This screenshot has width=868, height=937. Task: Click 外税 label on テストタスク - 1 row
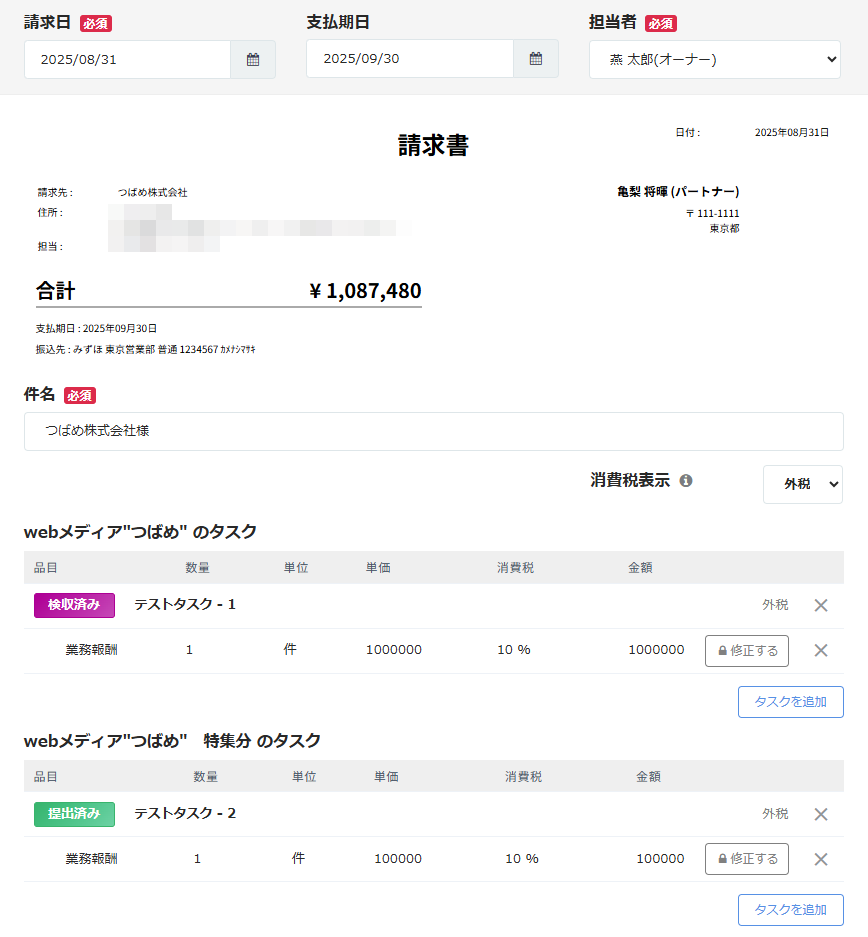(775, 605)
